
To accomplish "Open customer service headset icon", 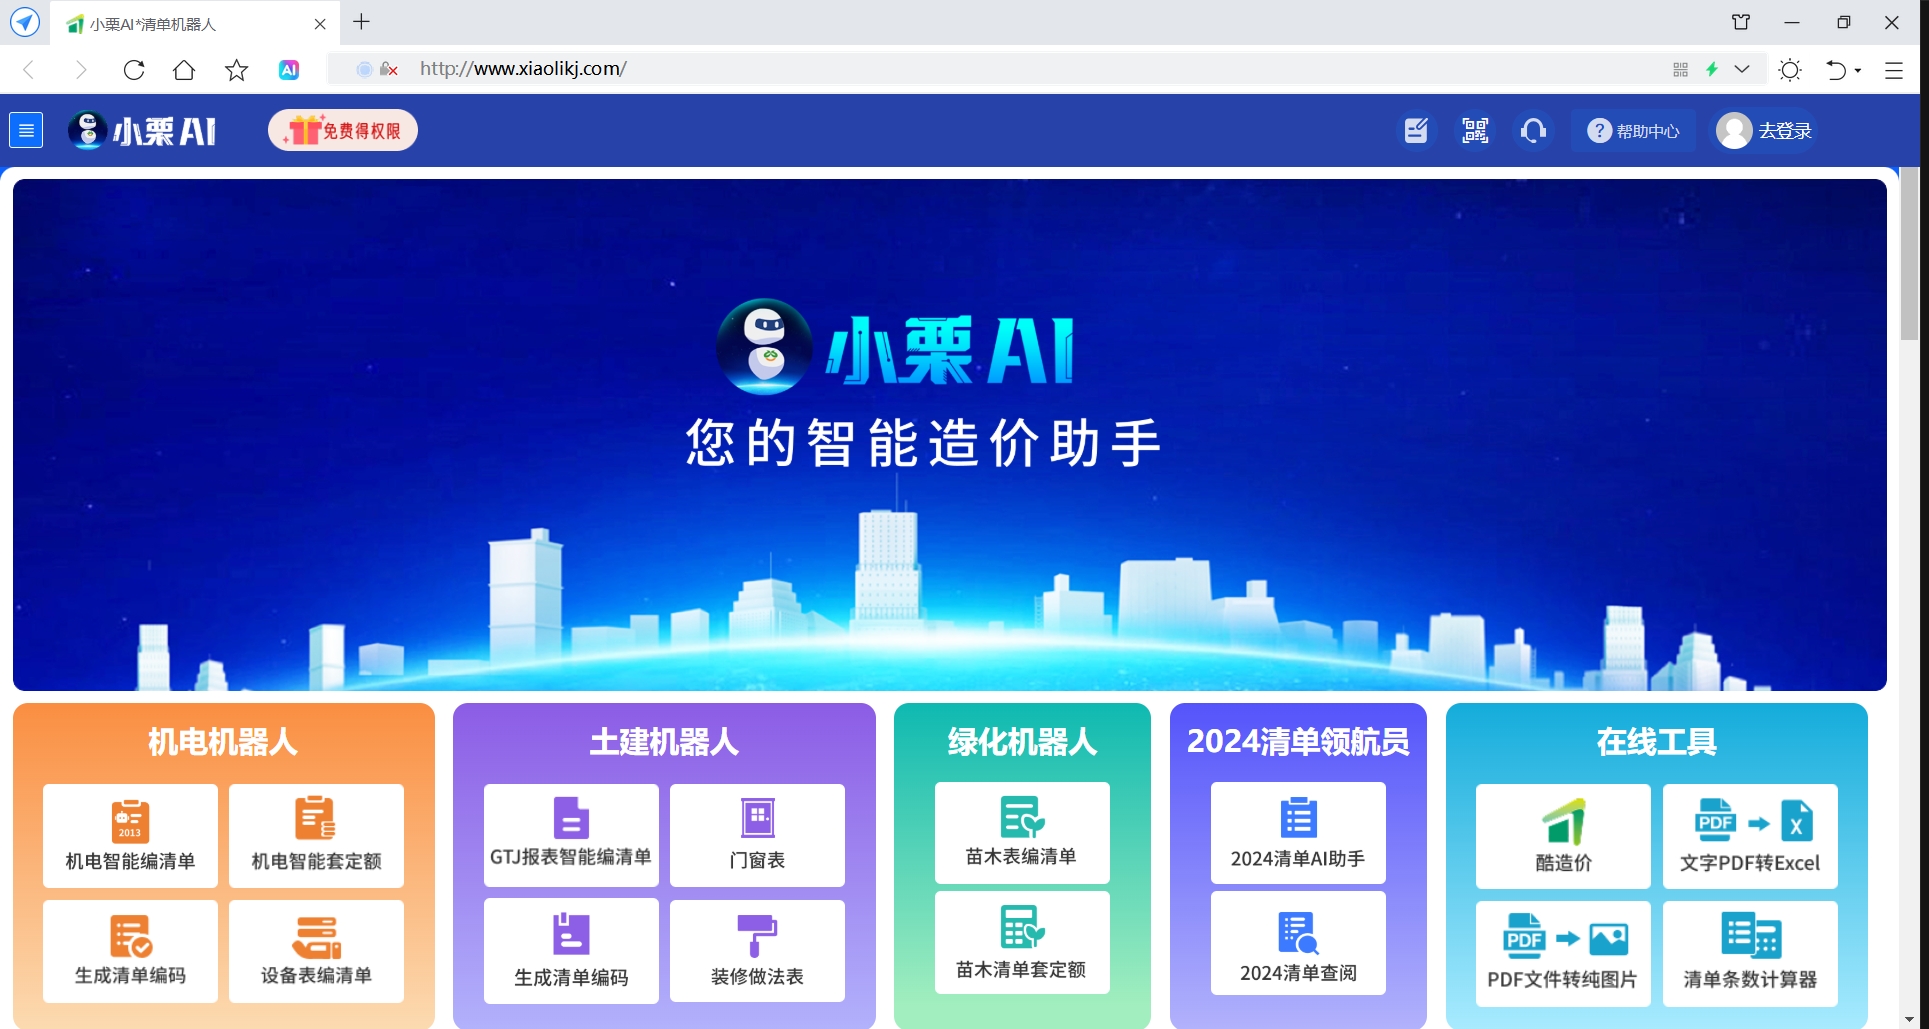I will pos(1533,131).
